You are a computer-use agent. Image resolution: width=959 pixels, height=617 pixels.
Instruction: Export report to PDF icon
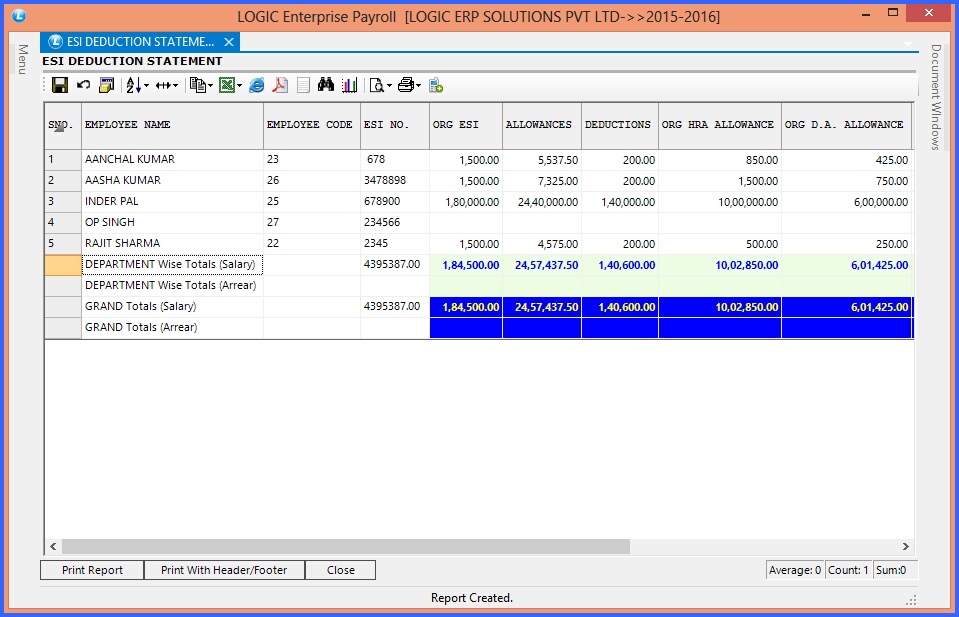[x=280, y=85]
